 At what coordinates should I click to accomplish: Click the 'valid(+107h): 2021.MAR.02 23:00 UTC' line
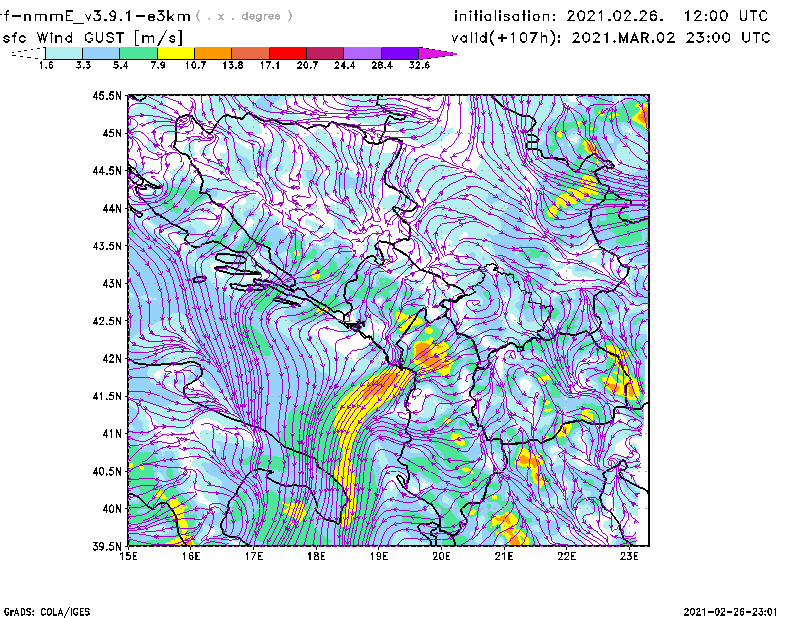pos(611,38)
